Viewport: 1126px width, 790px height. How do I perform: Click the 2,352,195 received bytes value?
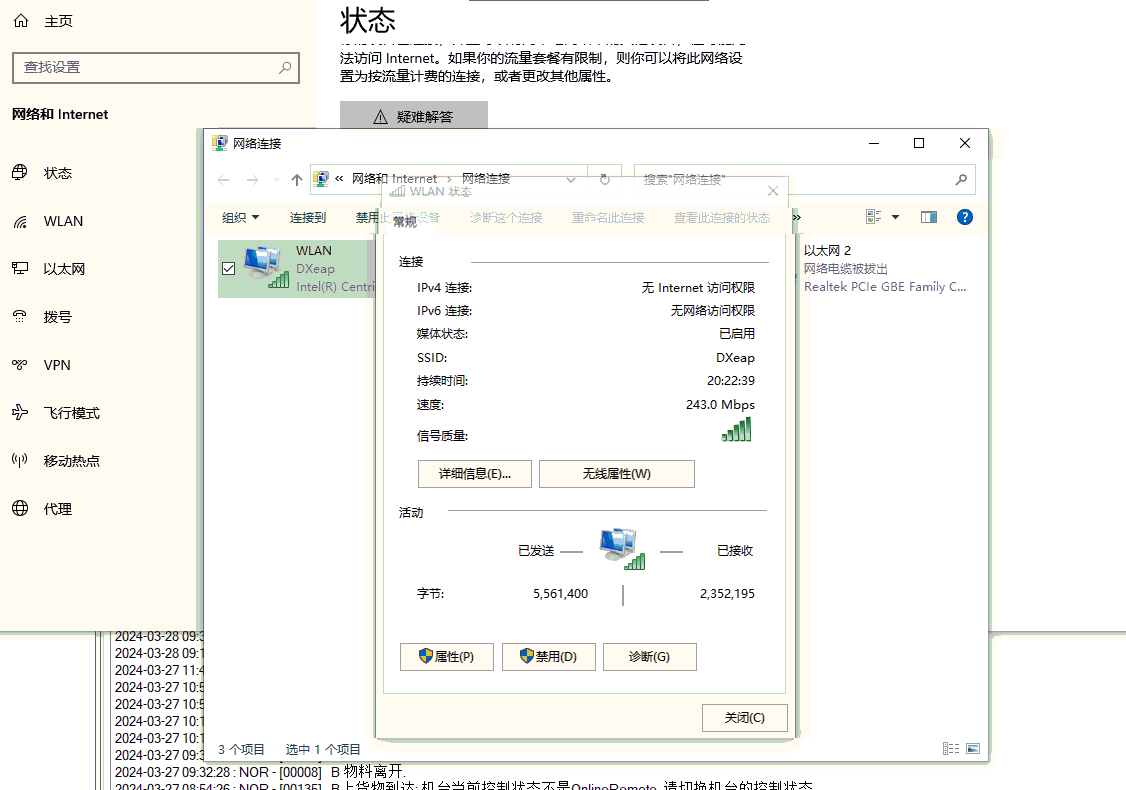727,594
